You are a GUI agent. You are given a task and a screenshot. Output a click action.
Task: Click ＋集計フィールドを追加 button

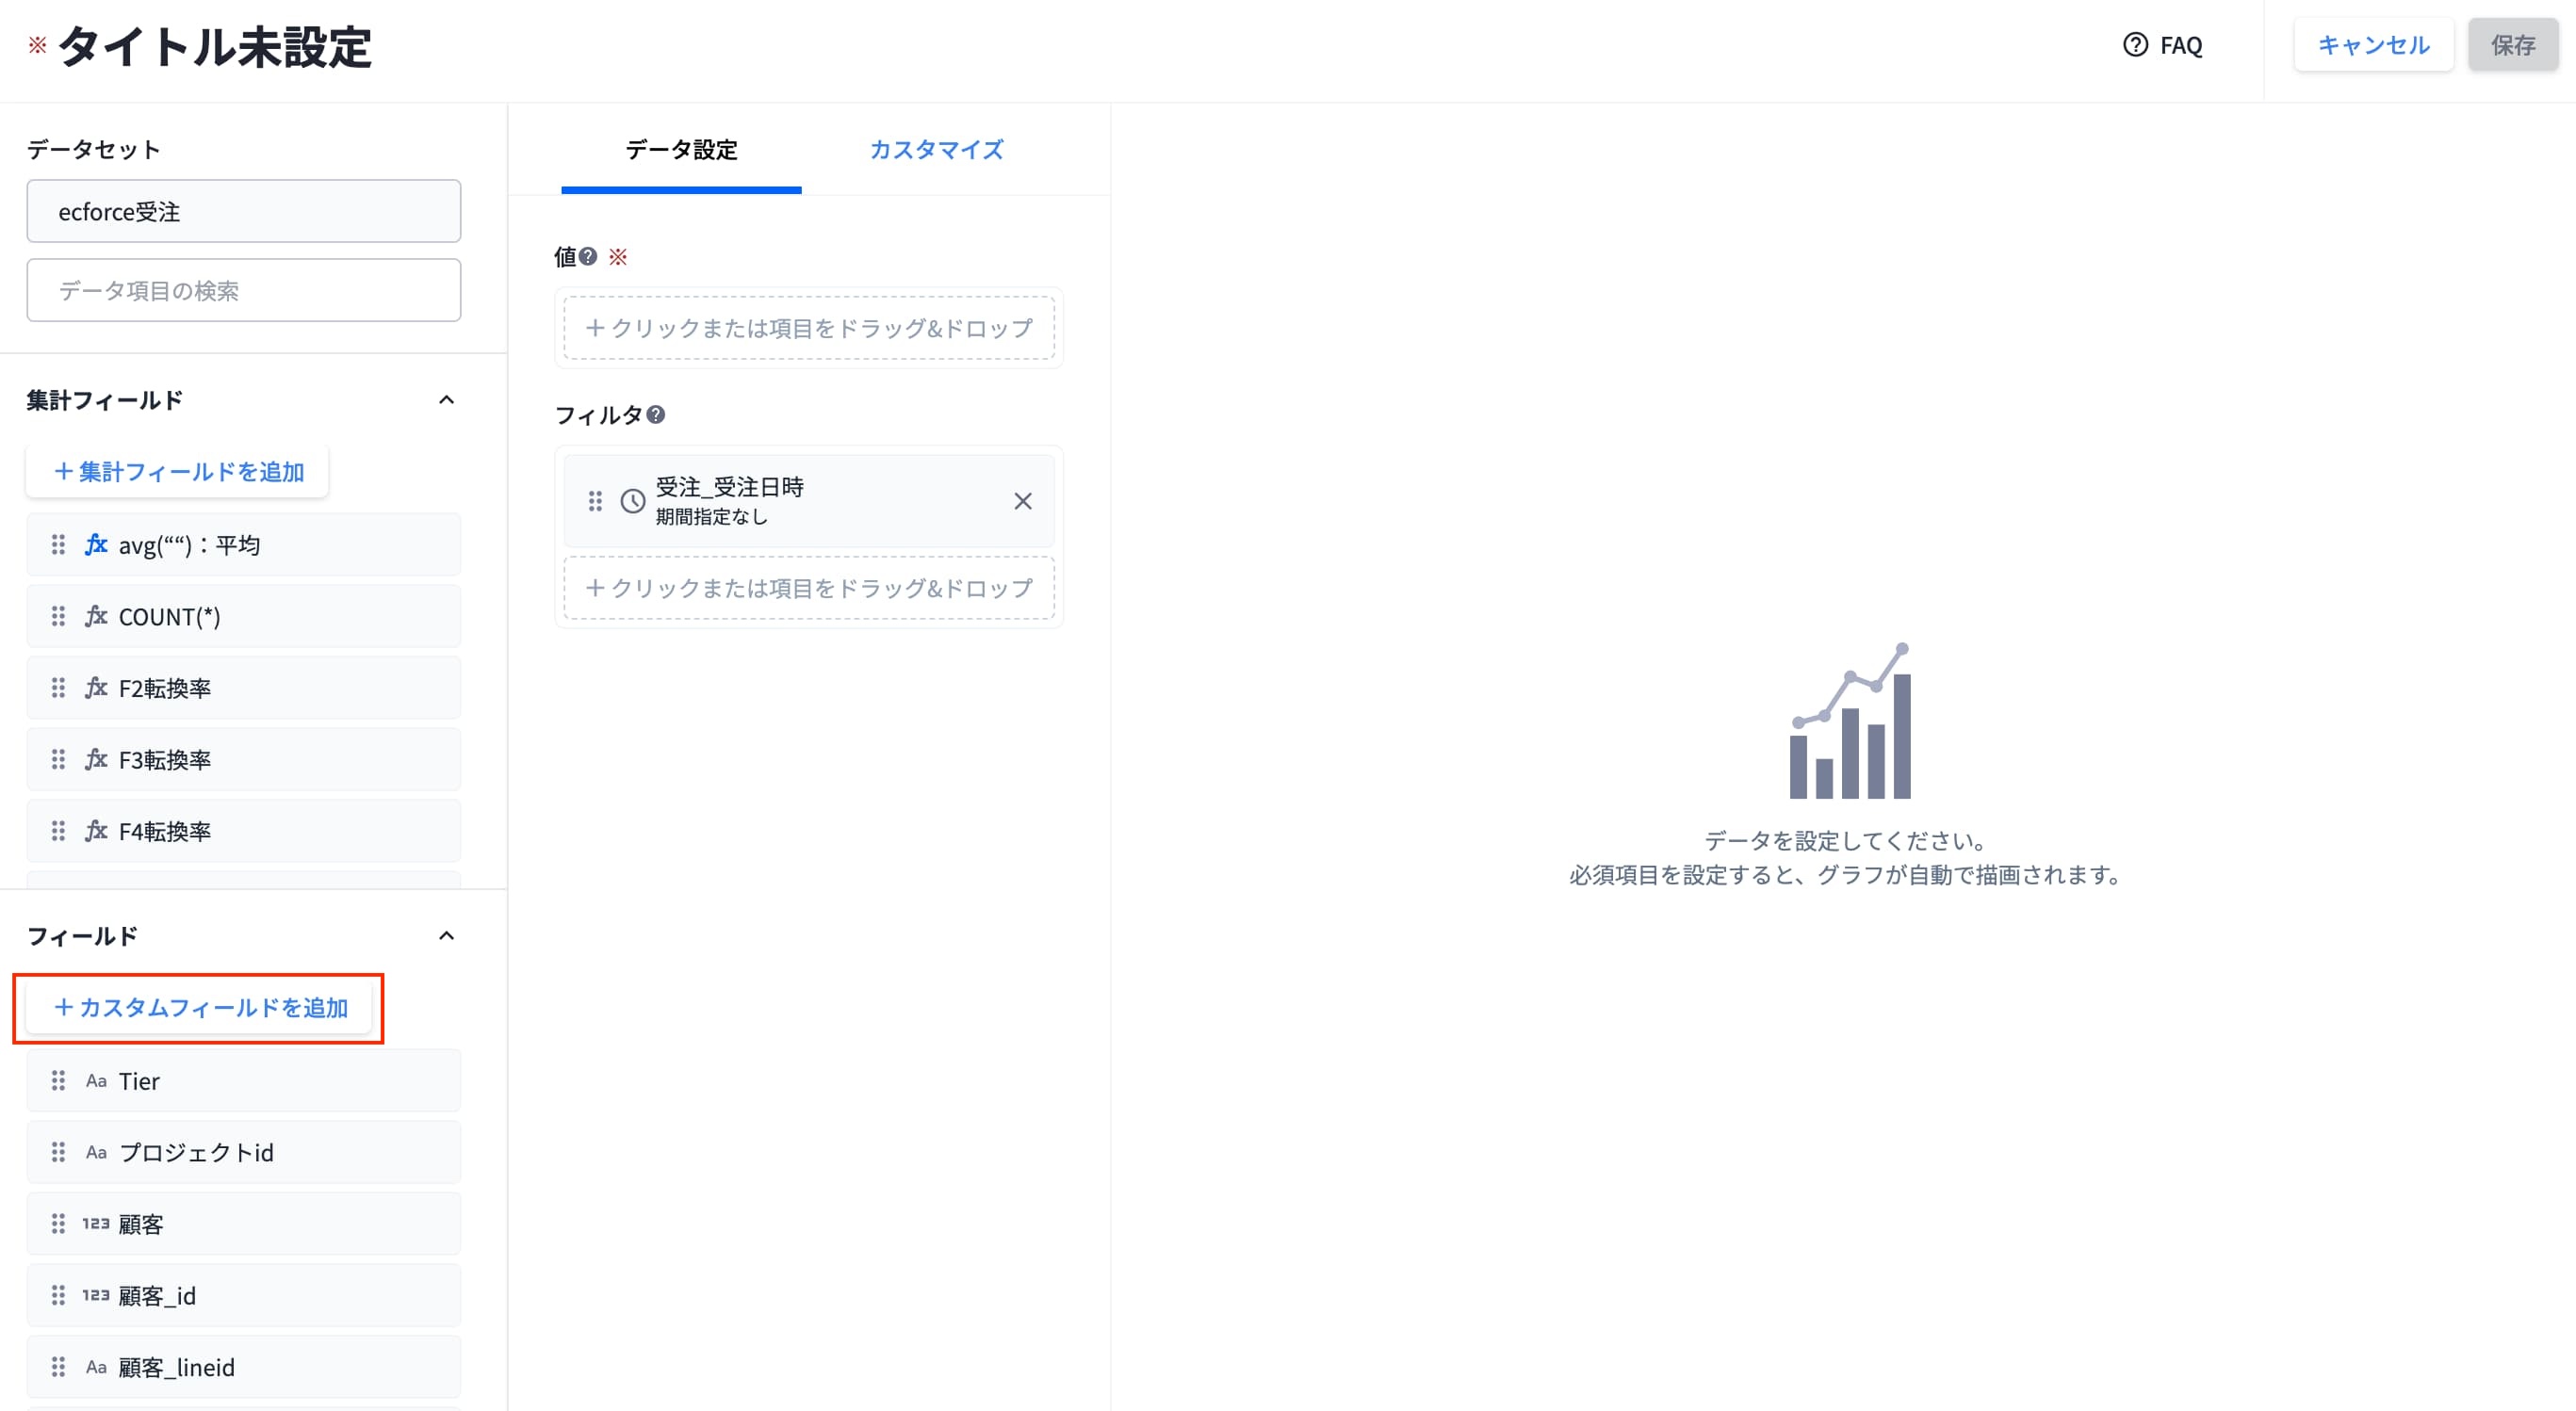click(x=178, y=472)
